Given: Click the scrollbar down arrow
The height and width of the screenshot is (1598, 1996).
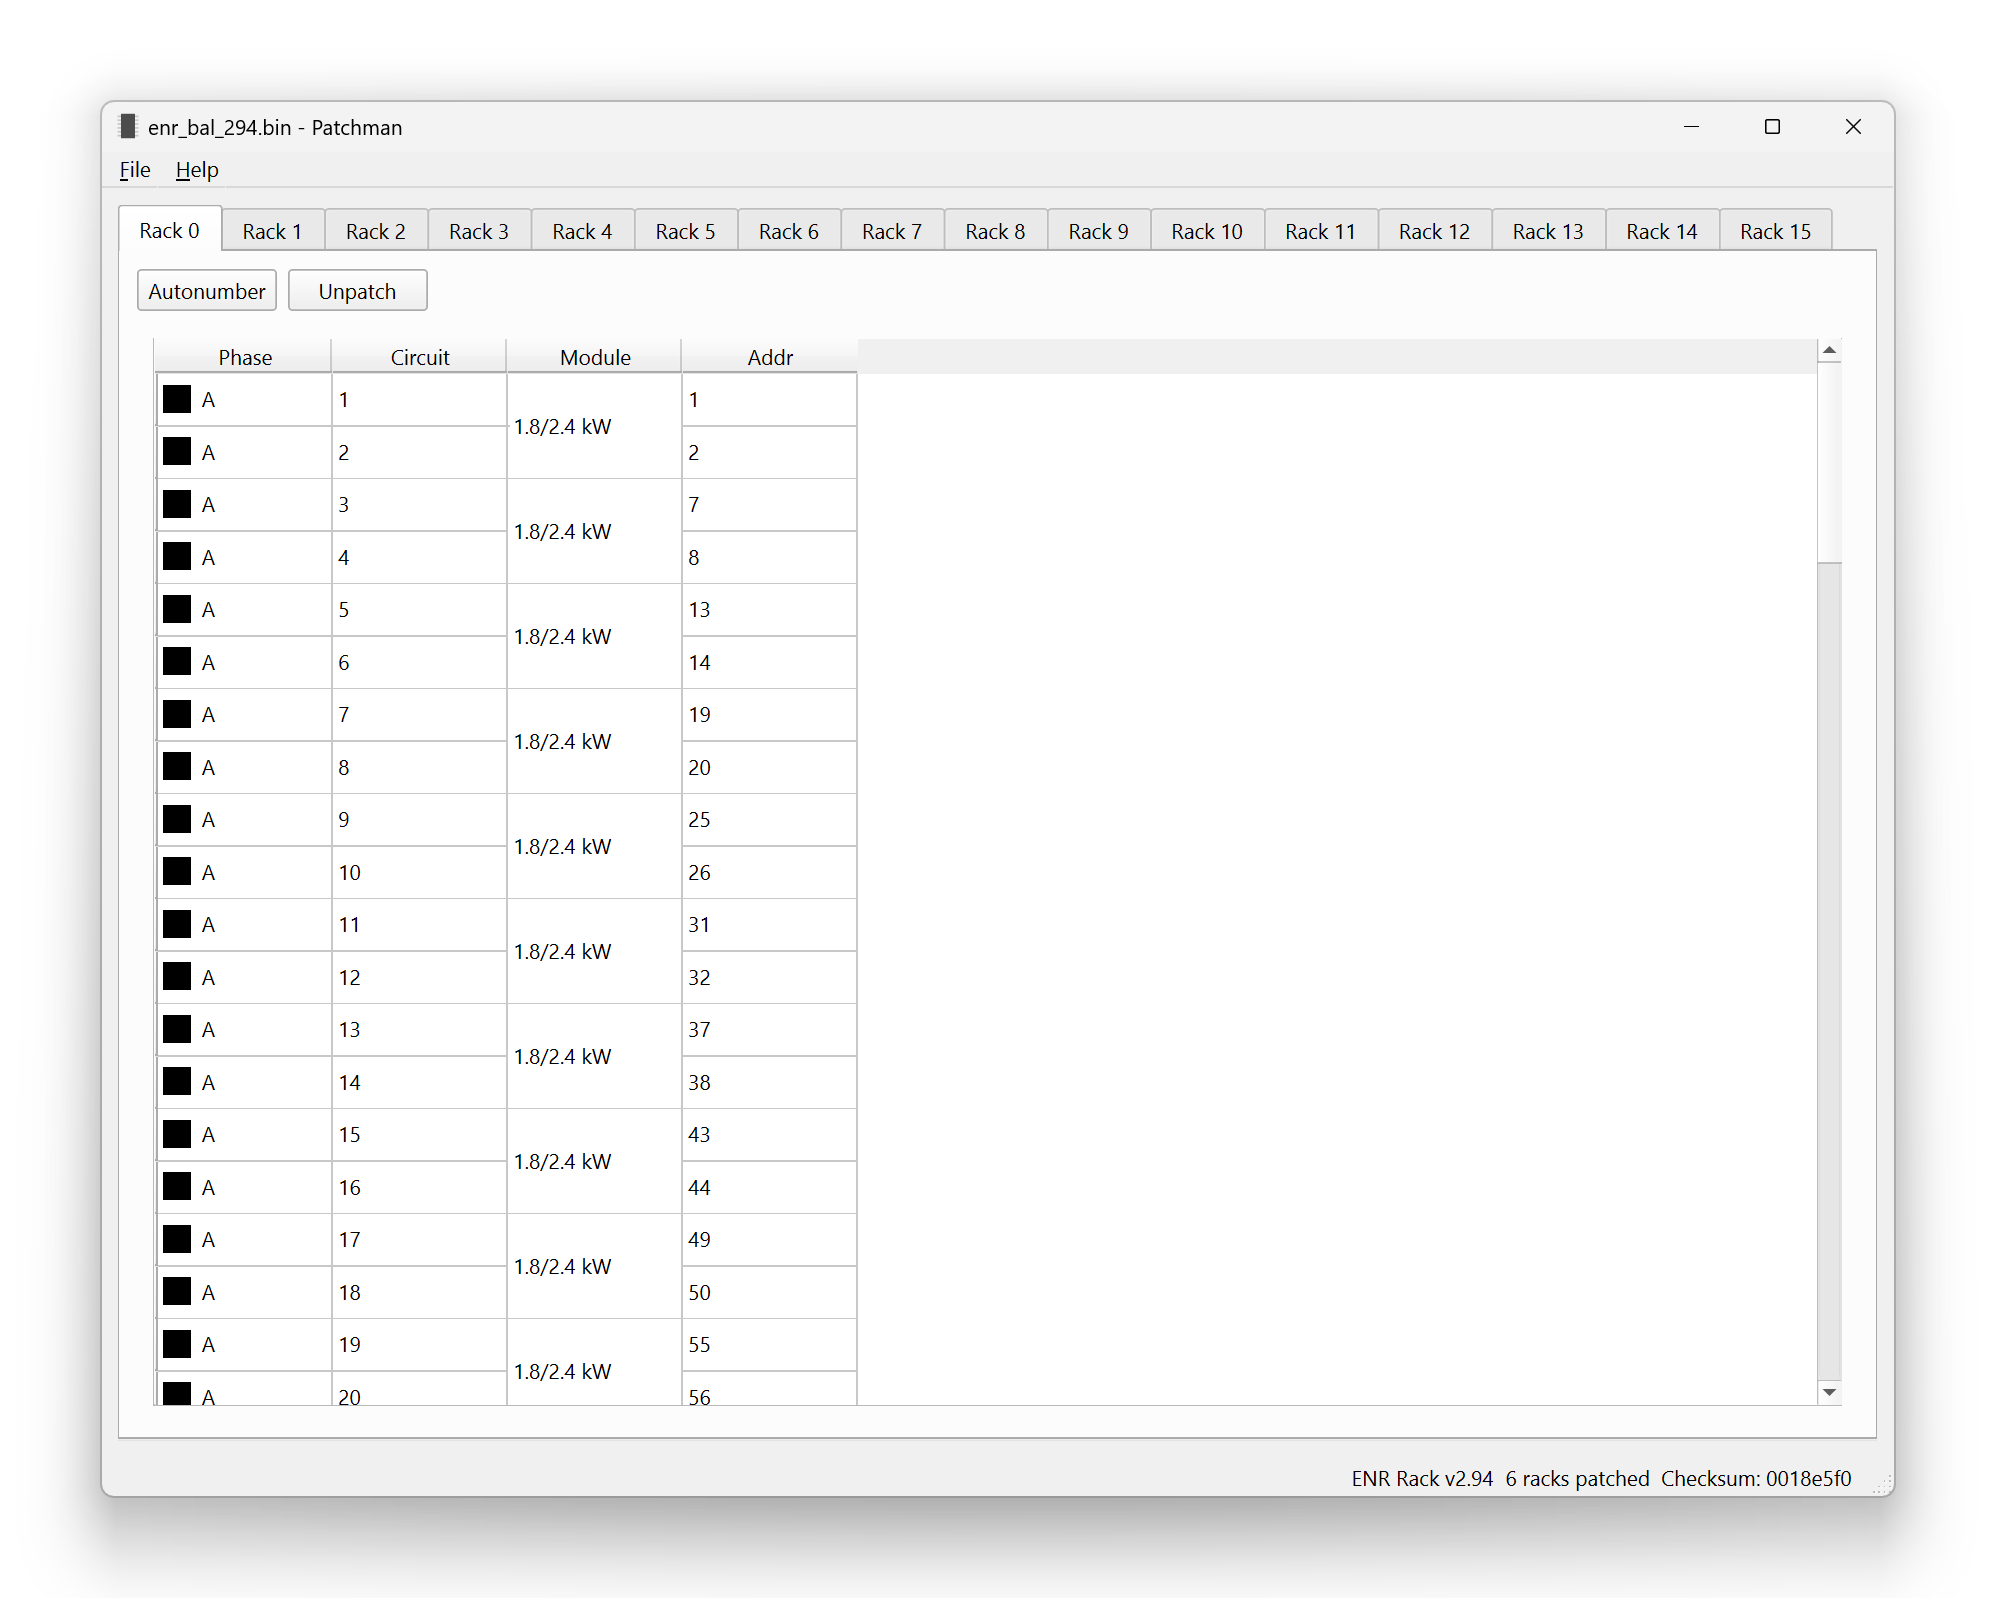Looking at the screenshot, I should click(1829, 1392).
